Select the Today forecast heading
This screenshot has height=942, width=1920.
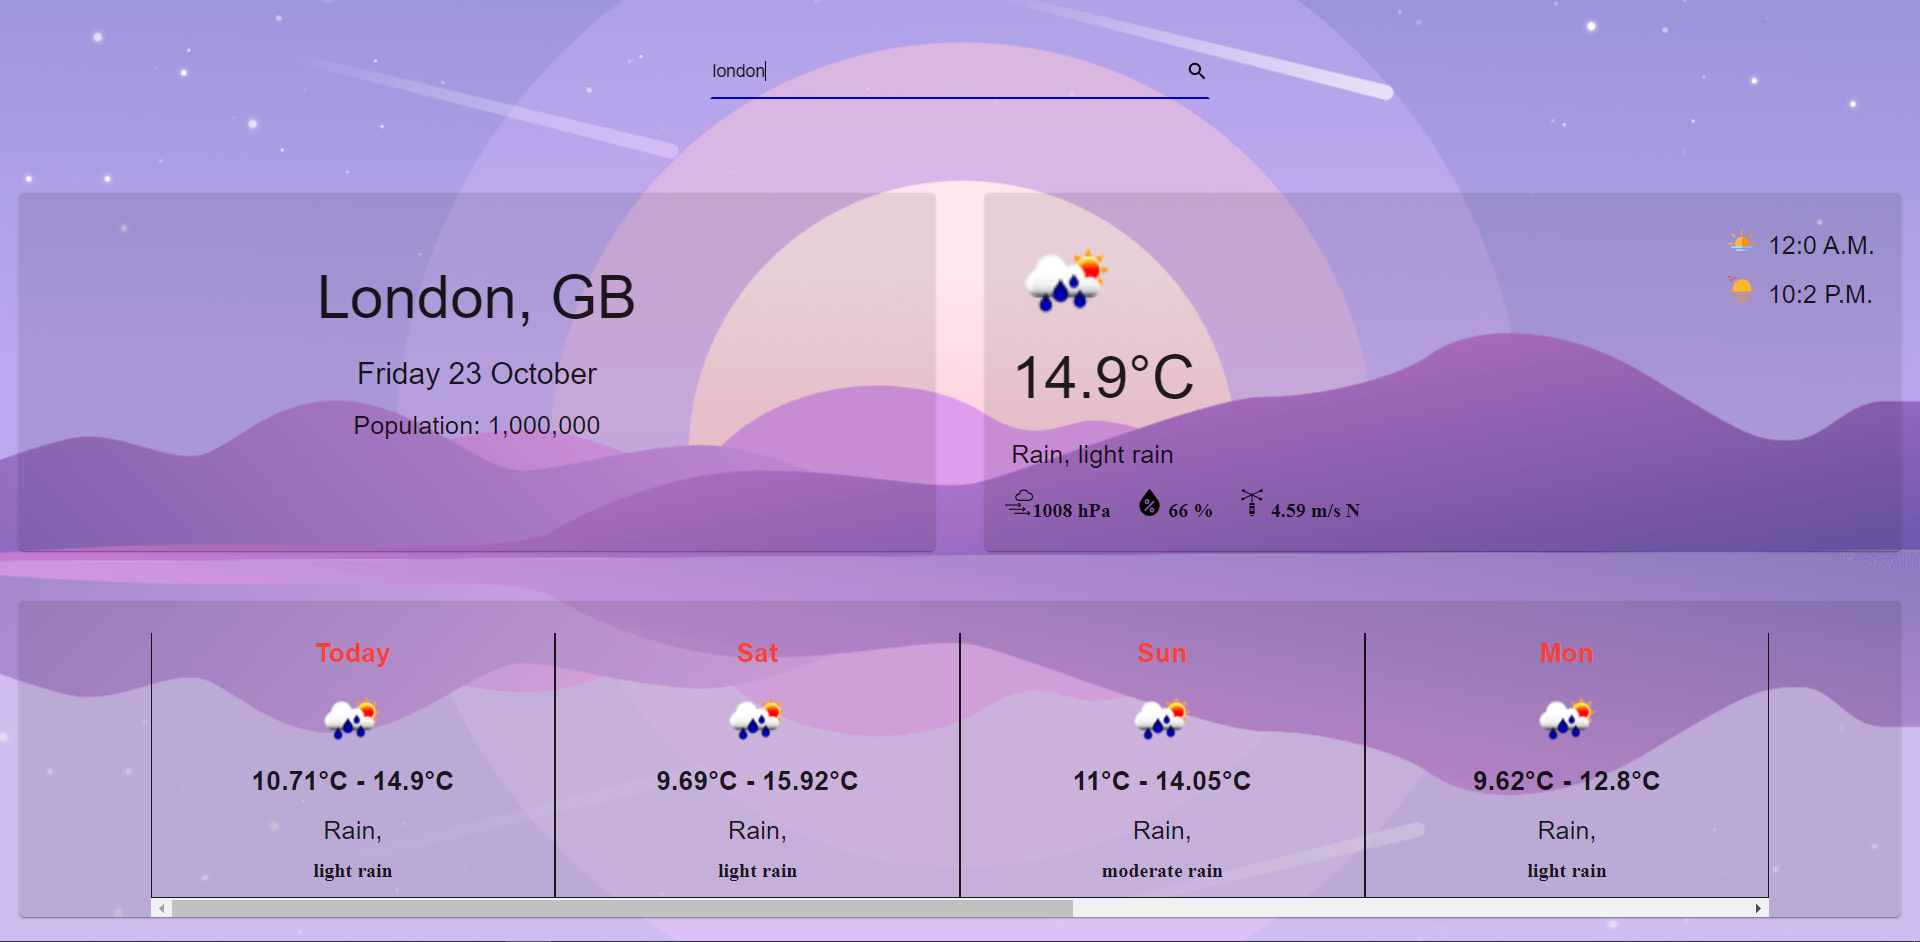(353, 653)
